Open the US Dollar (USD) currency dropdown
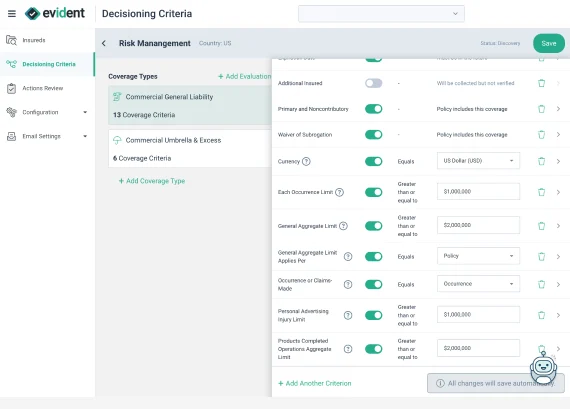This screenshot has width=570, height=409. 478,161
